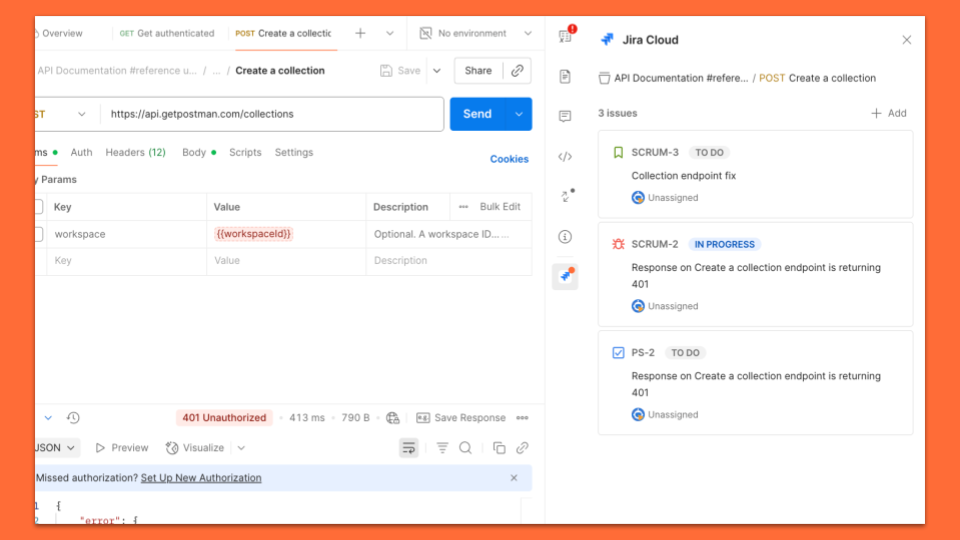Screen dimensions: 960x540
Task: Click the related collections arrows icon
Action: (566, 196)
